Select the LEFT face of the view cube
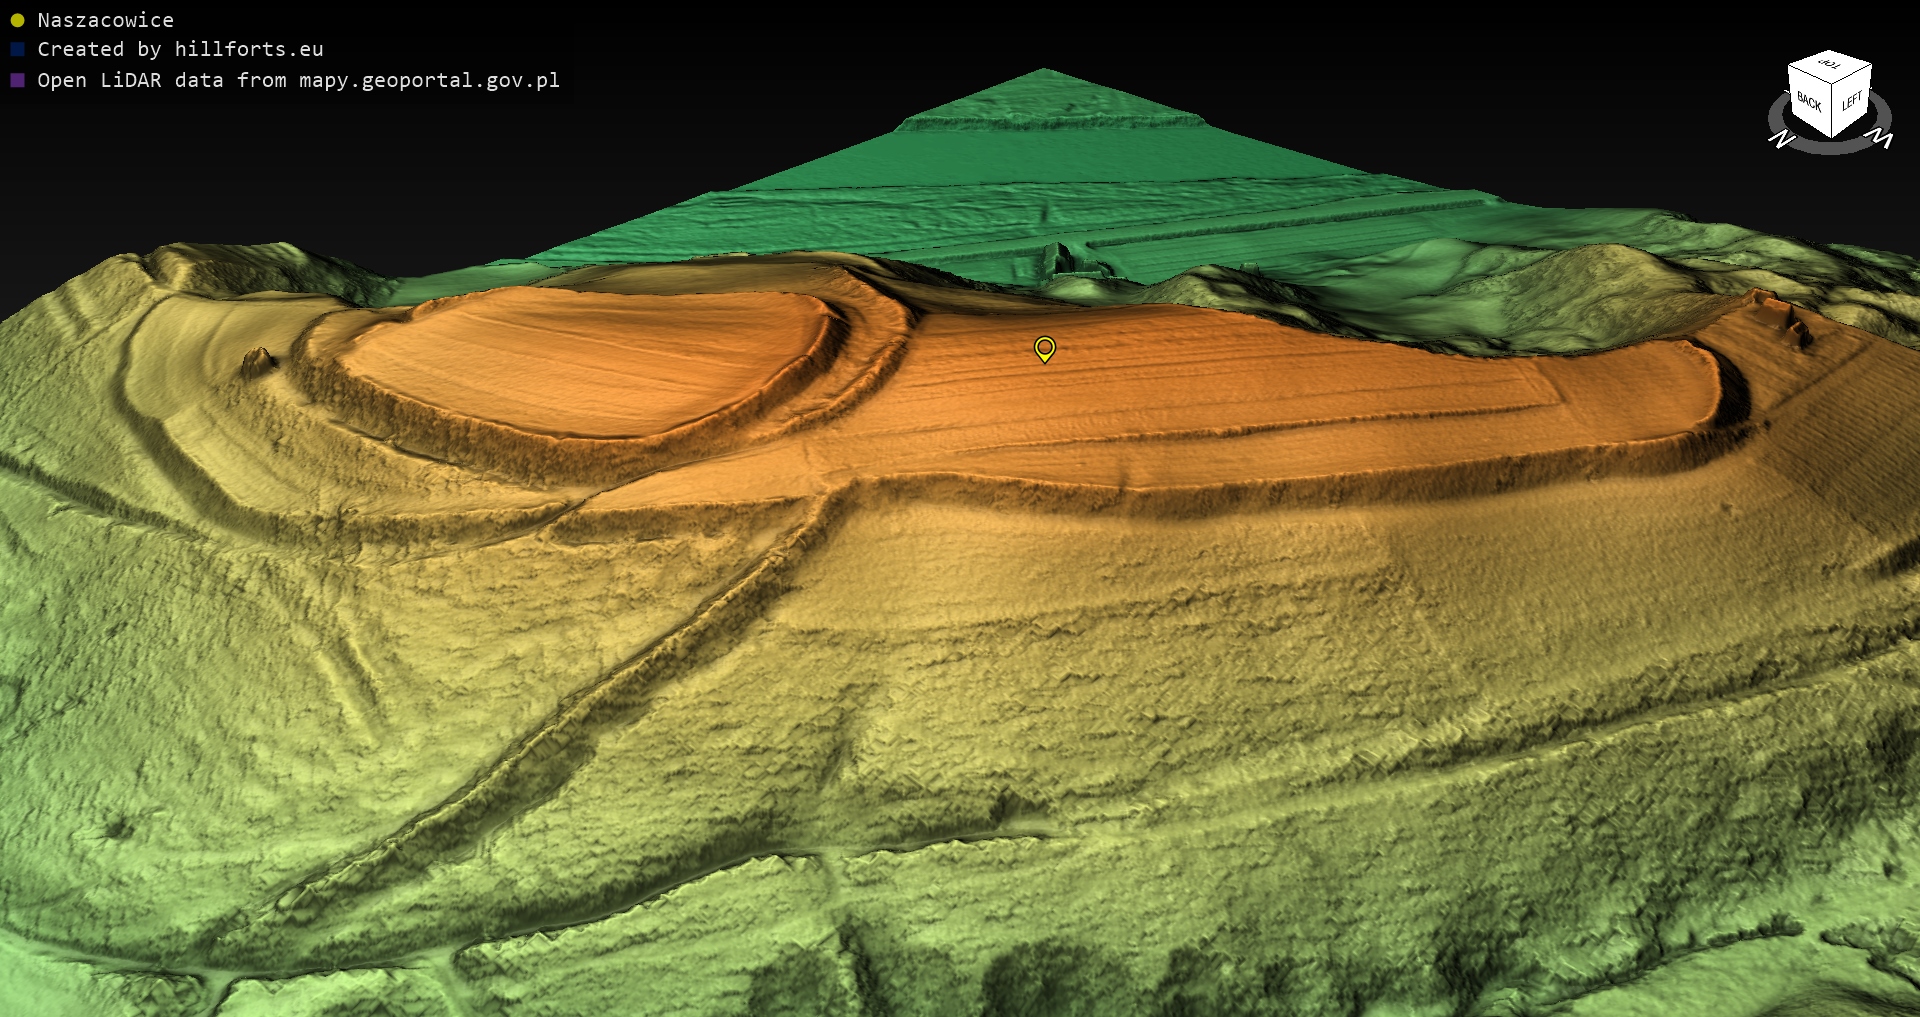This screenshot has width=1920, height=1017. pos(1852,101)
